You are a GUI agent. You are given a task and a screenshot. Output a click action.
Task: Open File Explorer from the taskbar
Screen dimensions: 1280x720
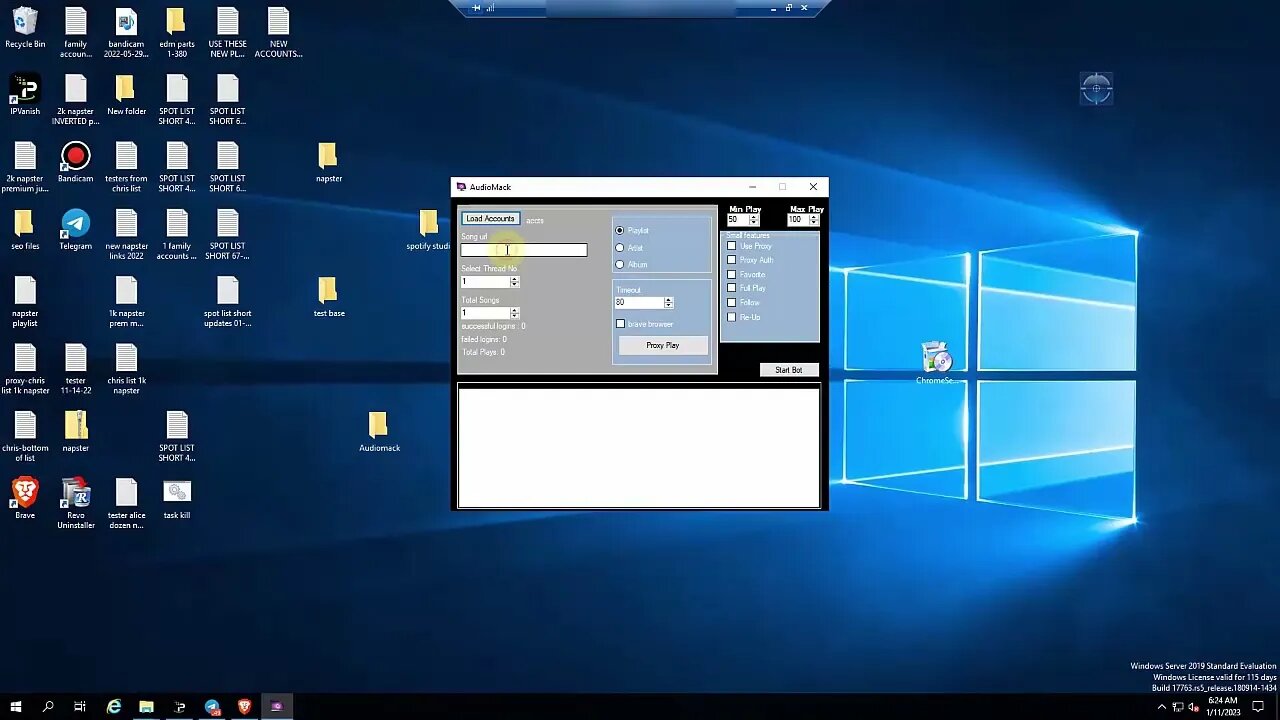pos(146,707)
